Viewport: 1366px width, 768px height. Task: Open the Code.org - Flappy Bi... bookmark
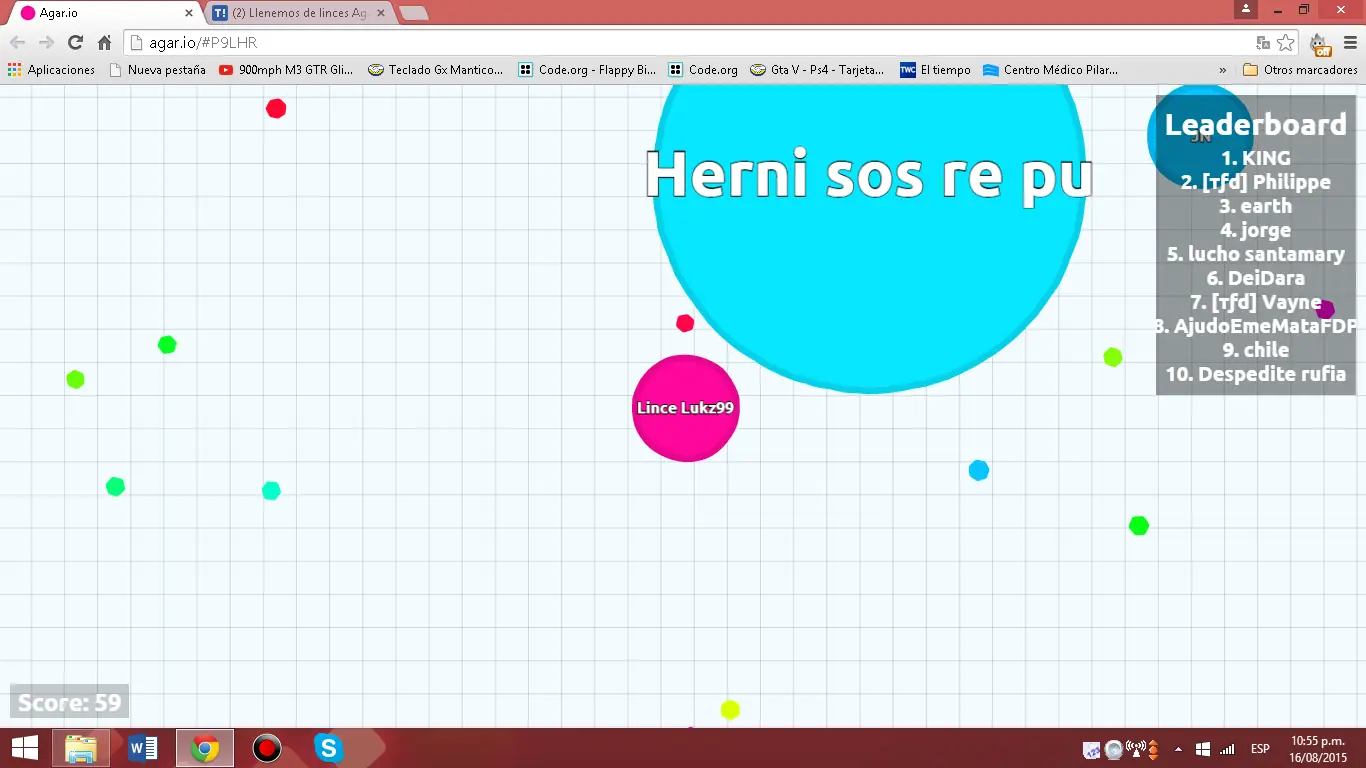click(587, 70)
